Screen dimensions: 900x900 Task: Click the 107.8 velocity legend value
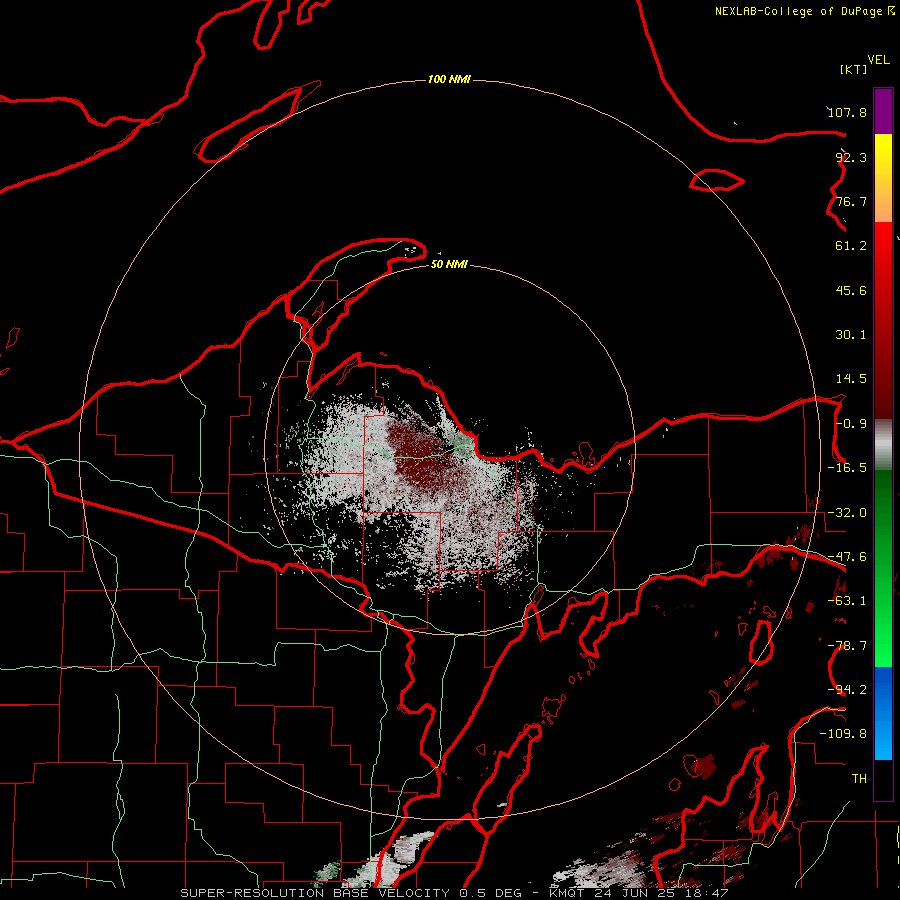(x=847, y=112)
